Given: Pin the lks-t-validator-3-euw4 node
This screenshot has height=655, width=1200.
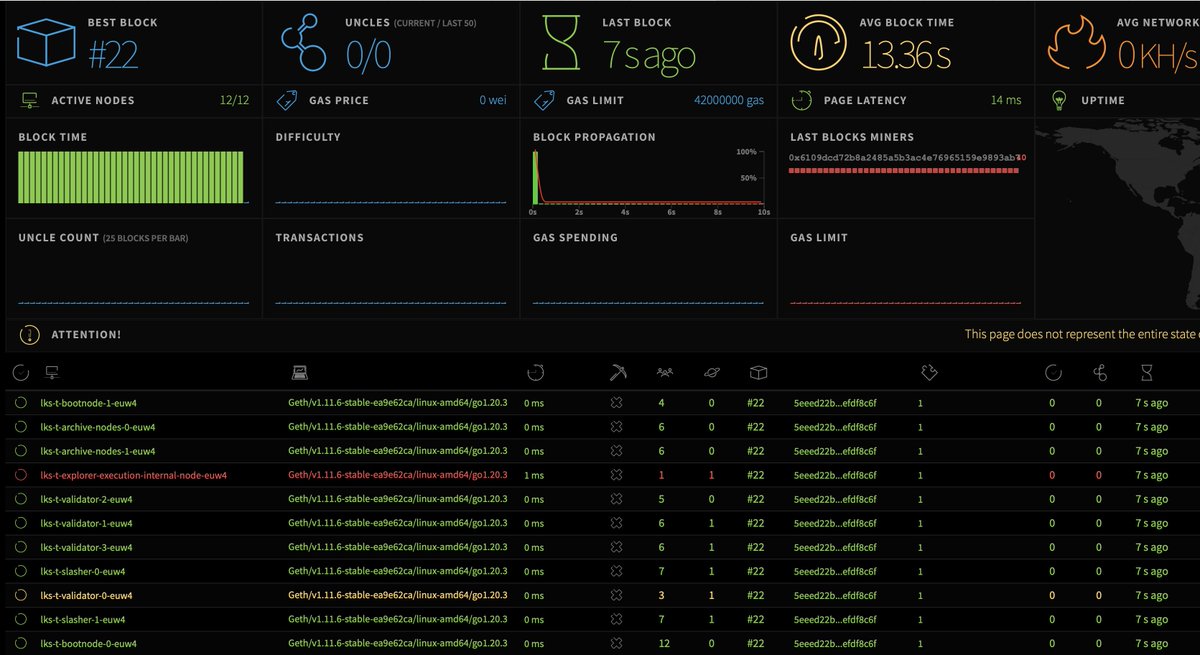Looking at the screenshot, I should 21,547.
